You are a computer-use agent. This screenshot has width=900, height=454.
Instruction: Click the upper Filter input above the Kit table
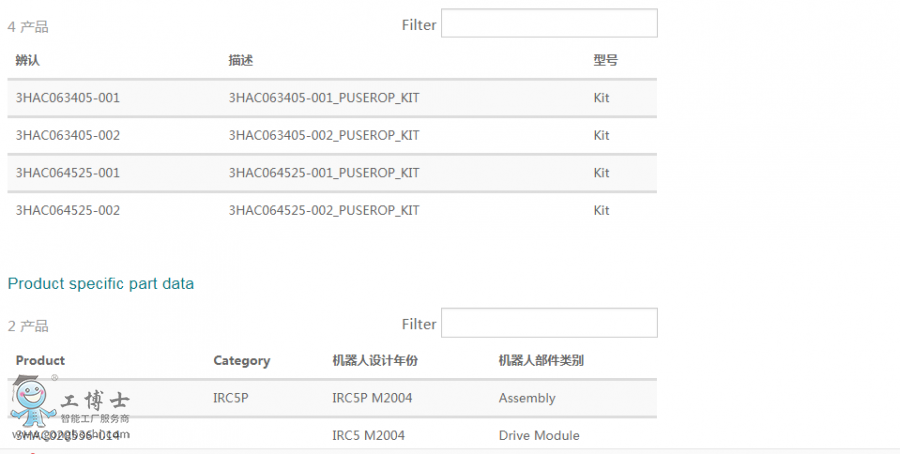coord(549,24)
